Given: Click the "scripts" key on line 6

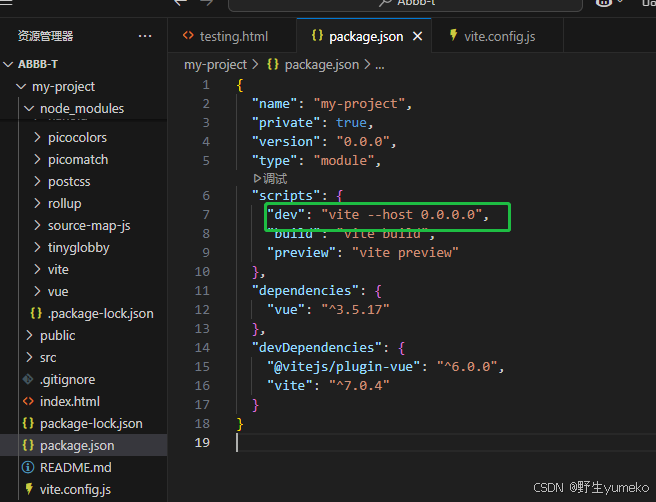Looking at the screenshot, I should (x=286, y=195).
